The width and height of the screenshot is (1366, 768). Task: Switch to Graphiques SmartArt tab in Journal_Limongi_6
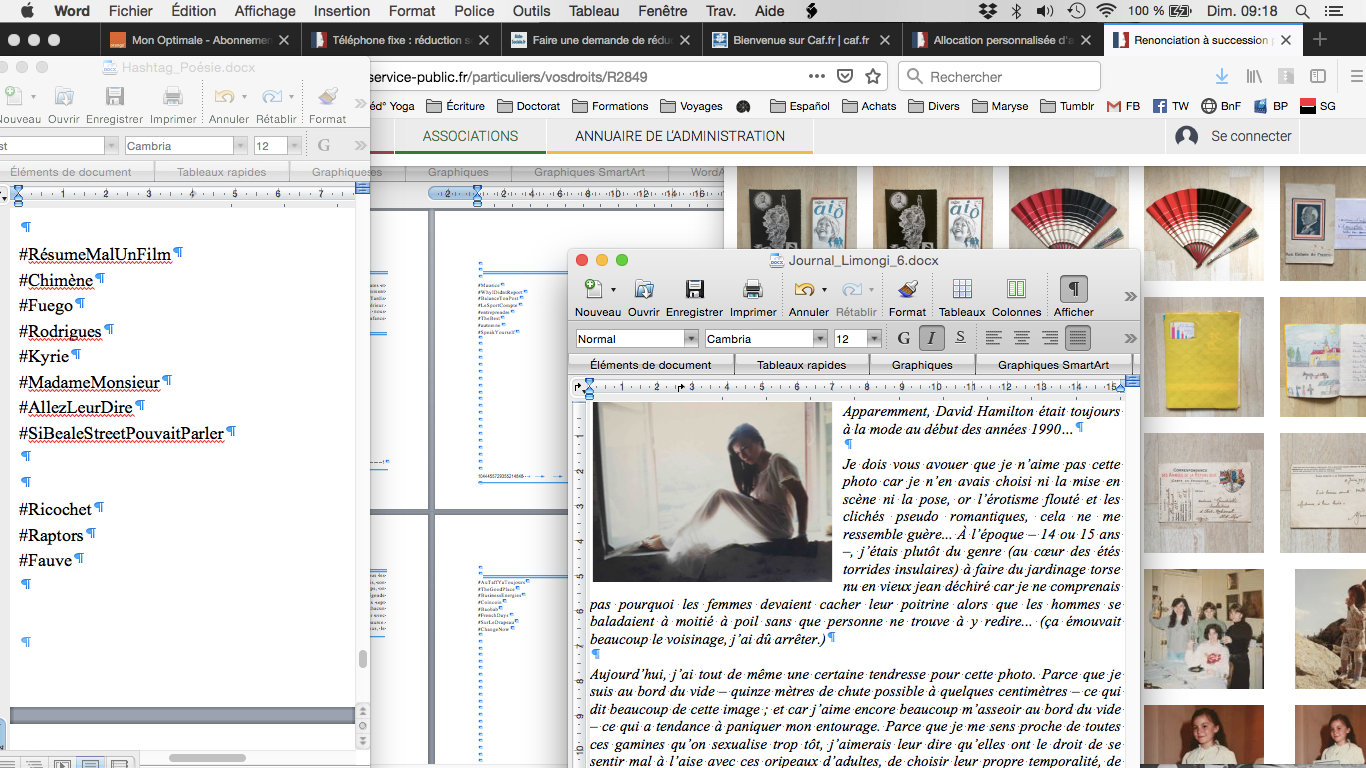[1053, 365]
